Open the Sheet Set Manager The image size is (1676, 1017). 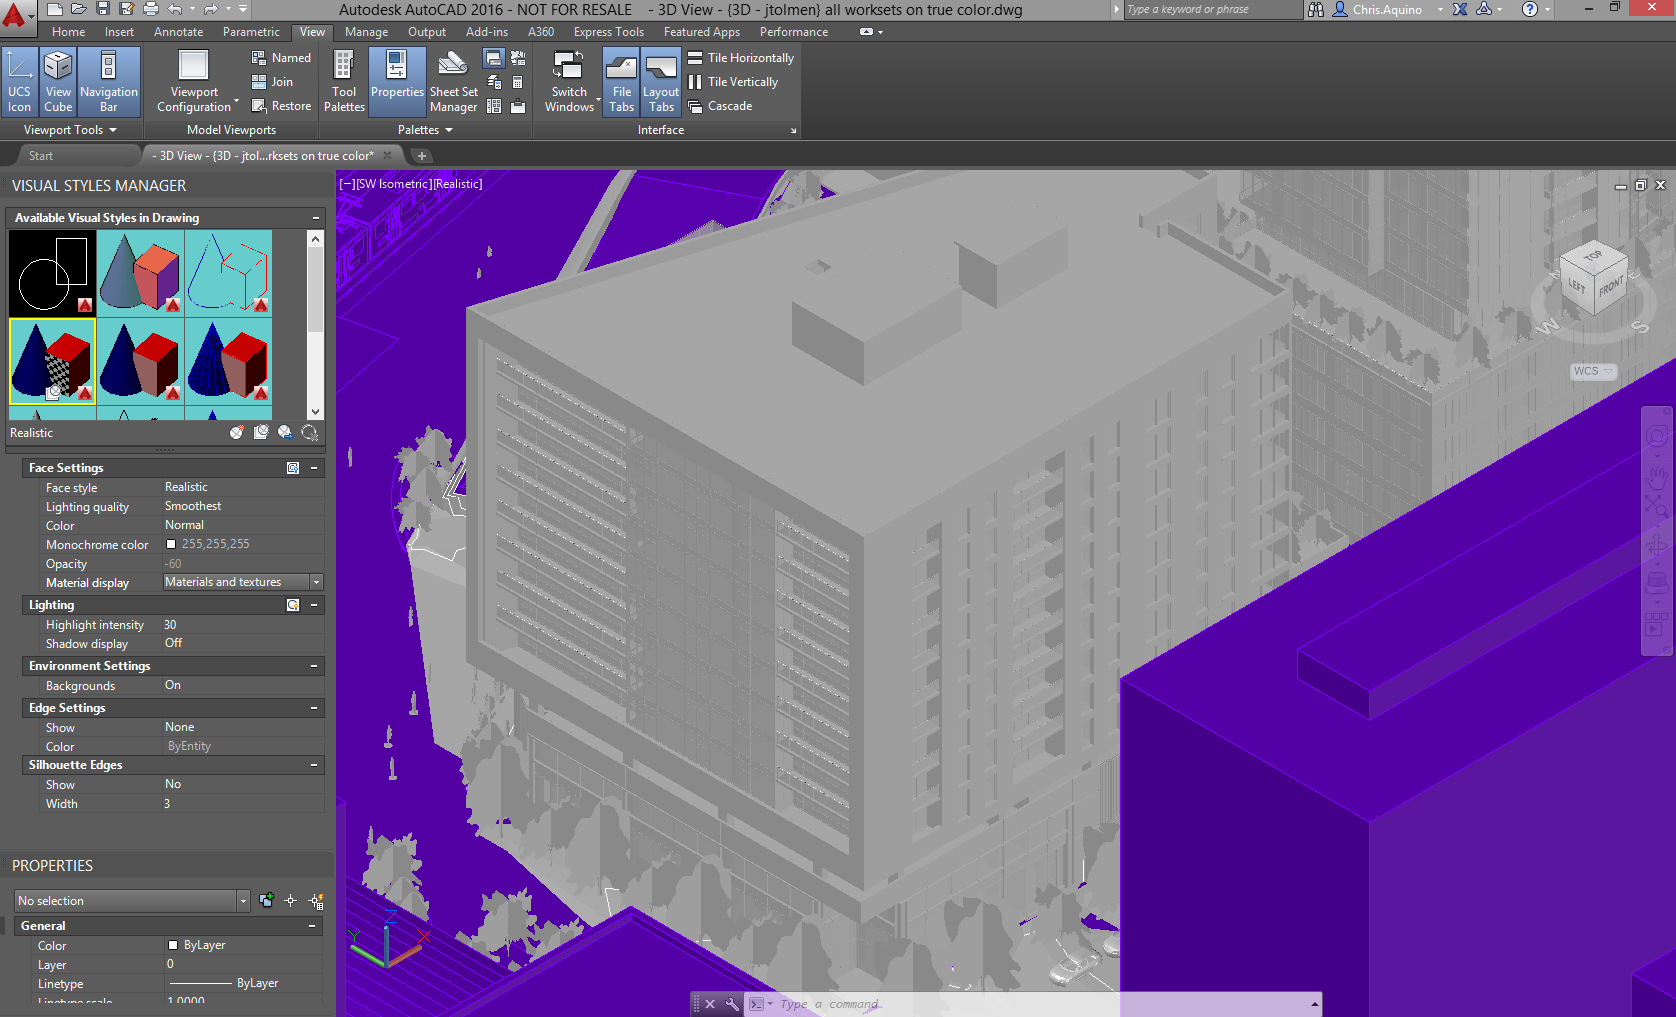(453, 80)
